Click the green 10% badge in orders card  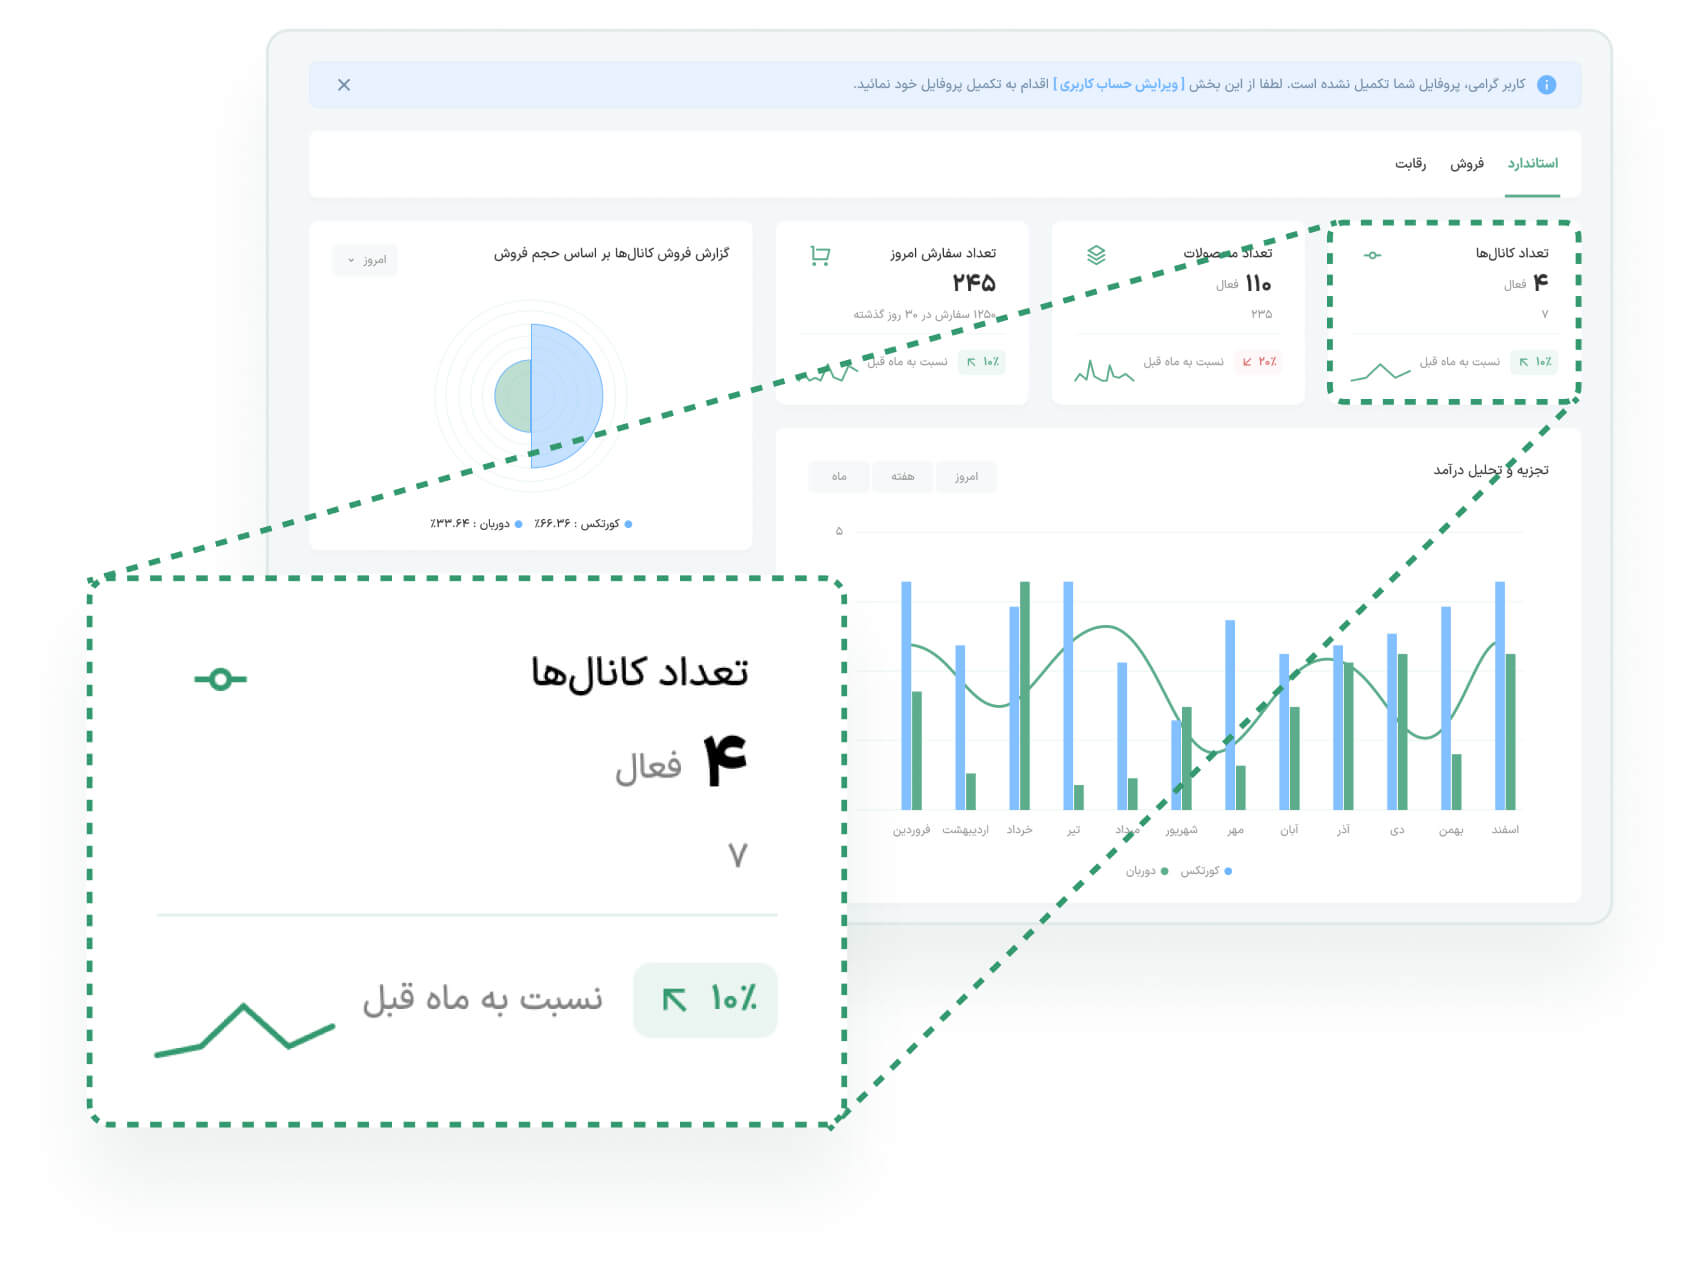tap(982, 362)
